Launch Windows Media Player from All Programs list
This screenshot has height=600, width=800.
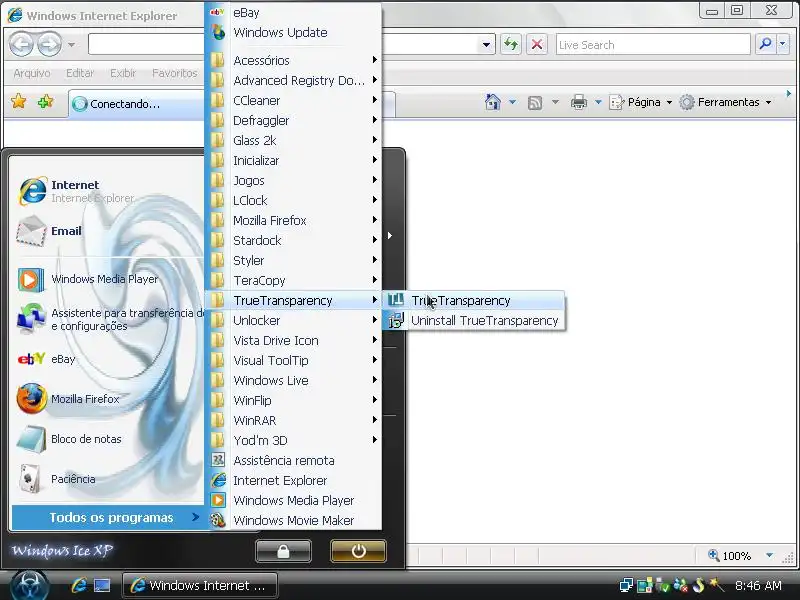[293, 500]
